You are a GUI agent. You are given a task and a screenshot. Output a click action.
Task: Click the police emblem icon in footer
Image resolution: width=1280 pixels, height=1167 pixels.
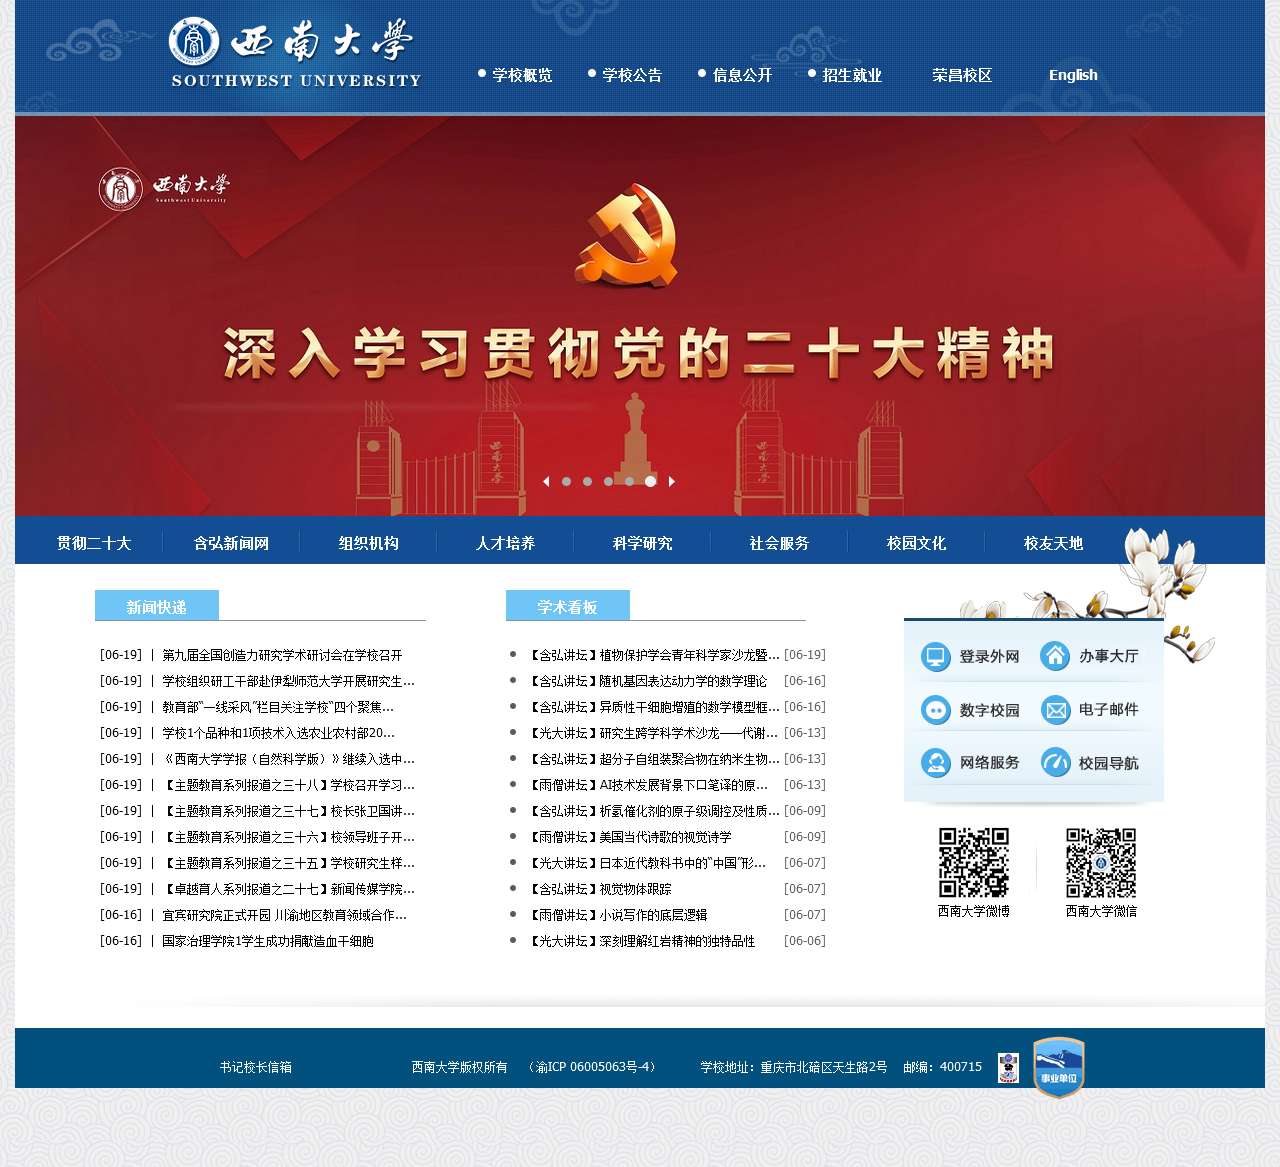(x=1008, y=1068)
